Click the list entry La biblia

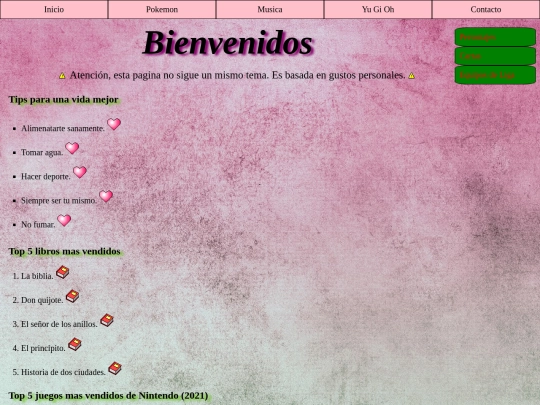tap(37, 276)
